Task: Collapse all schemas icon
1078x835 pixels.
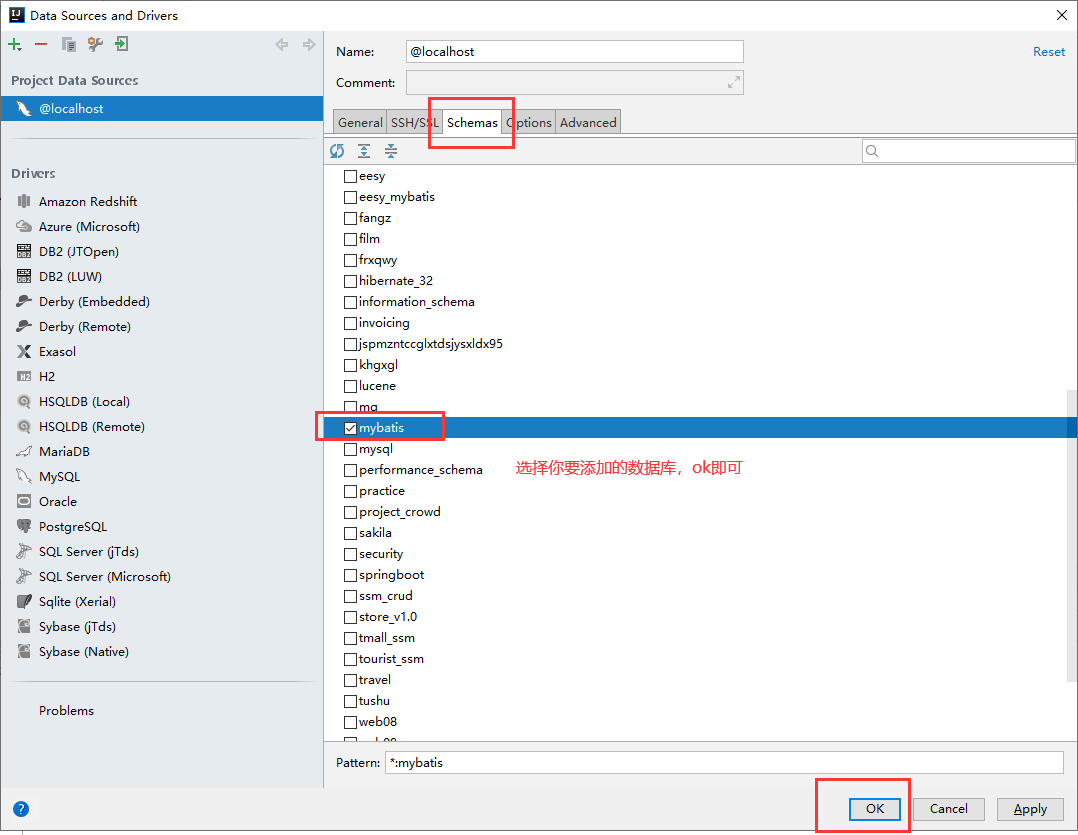Action: 390,151
